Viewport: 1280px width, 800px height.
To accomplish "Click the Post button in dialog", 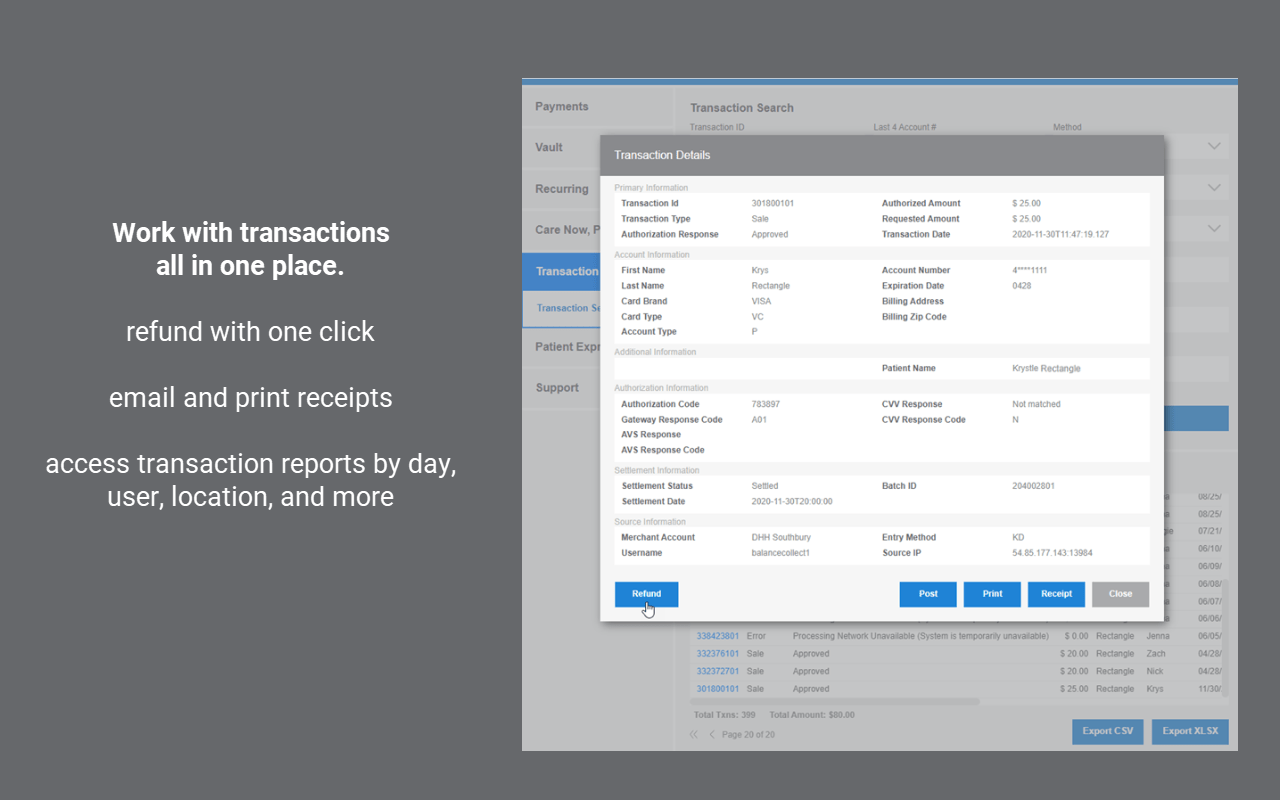I will pos(928,594).
